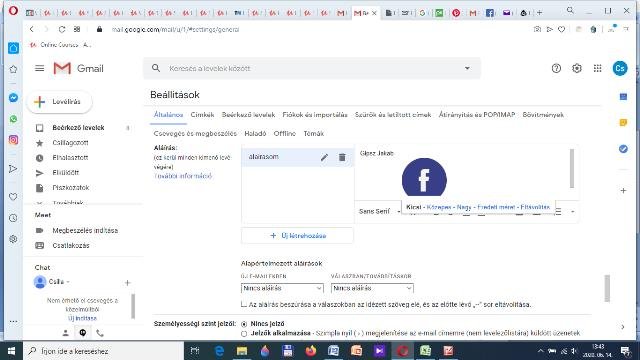Screen dimensions: 640x360
Task: Open reply/forward default signature dropdown
Action: pos(372,288)
